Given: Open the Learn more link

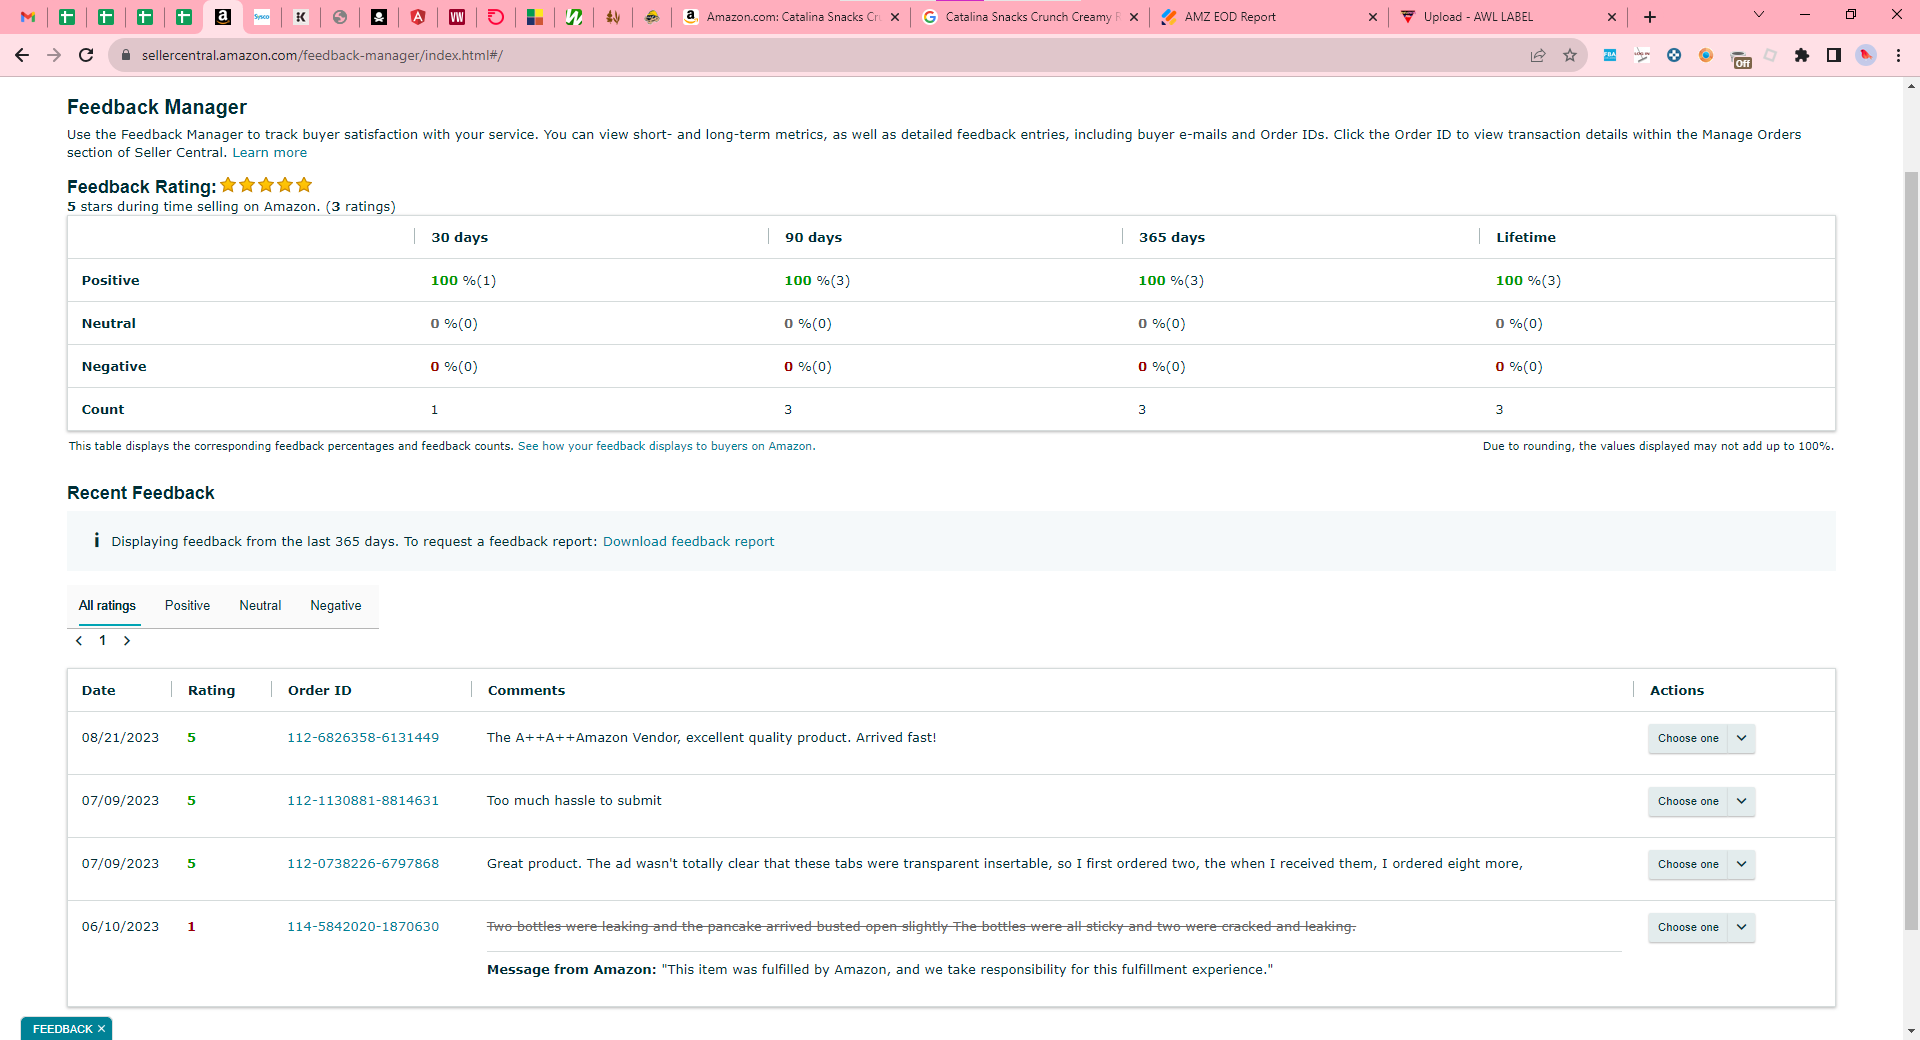Looking at the screenshot, I should pyautogui.click(x=270, y=153).
